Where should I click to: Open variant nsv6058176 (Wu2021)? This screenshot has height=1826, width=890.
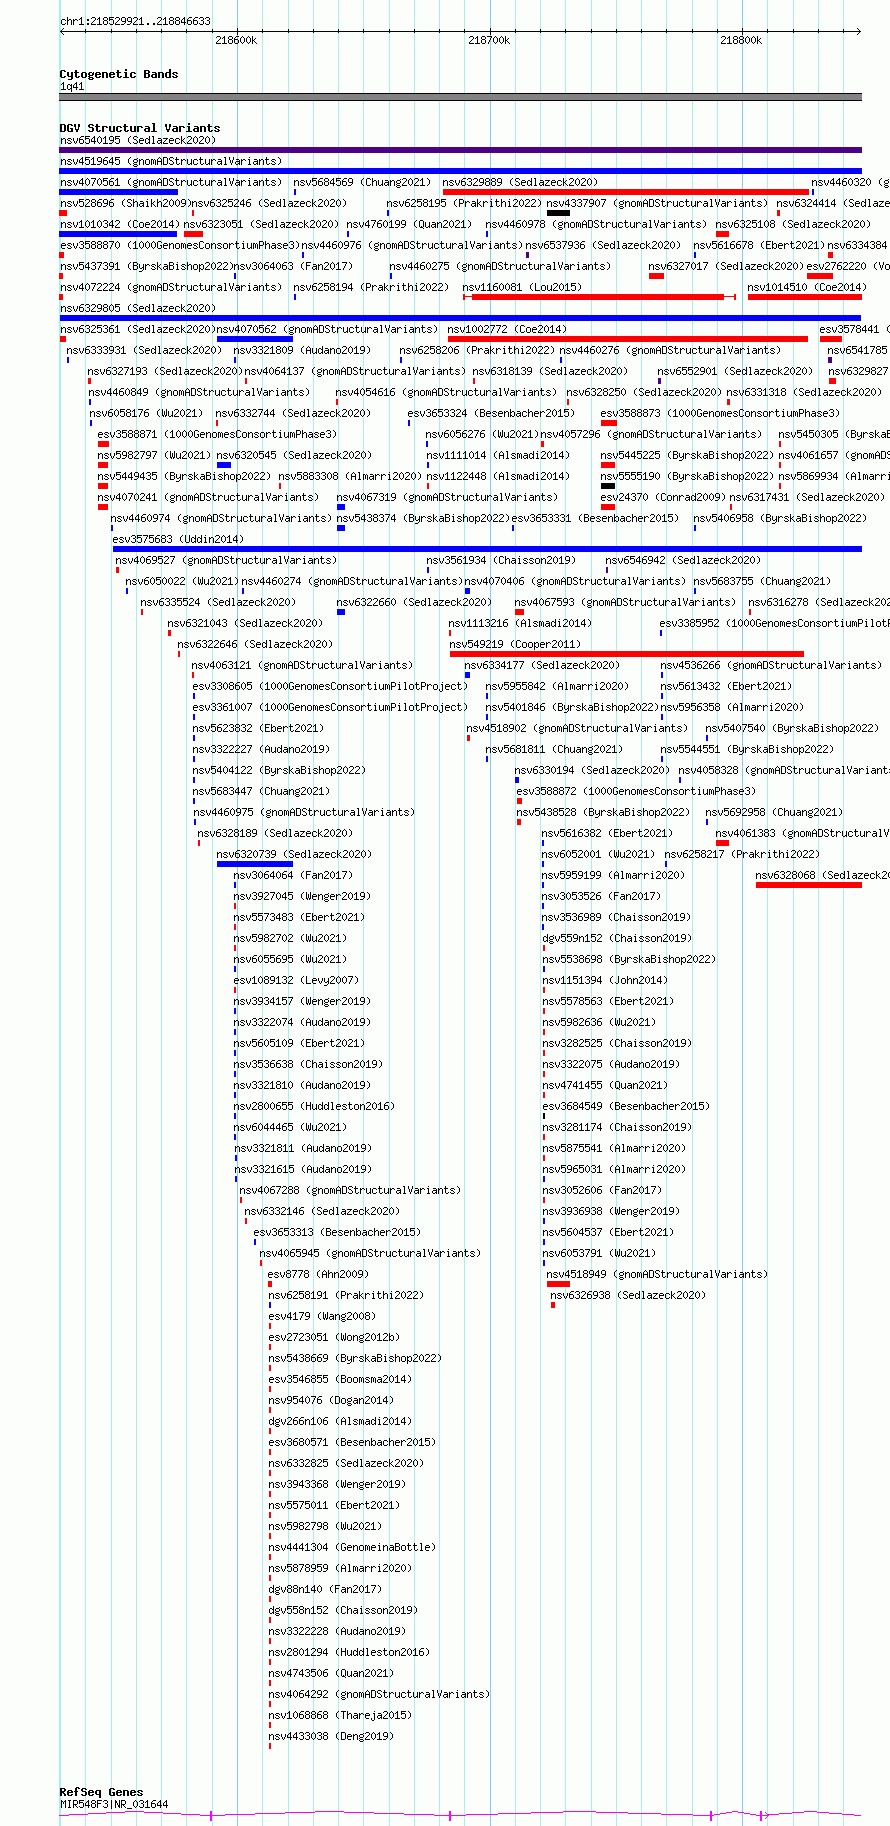point(146,413)
